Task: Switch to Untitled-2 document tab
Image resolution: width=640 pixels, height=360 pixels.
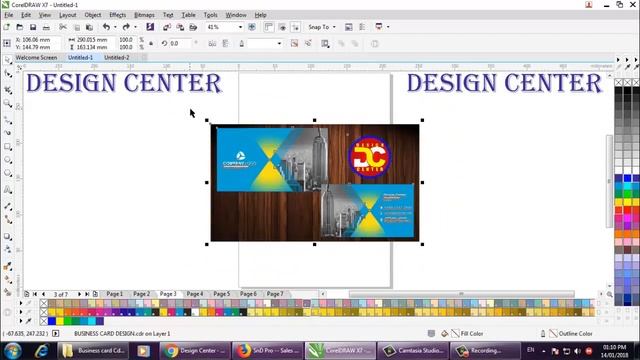Action: point(117,58)
